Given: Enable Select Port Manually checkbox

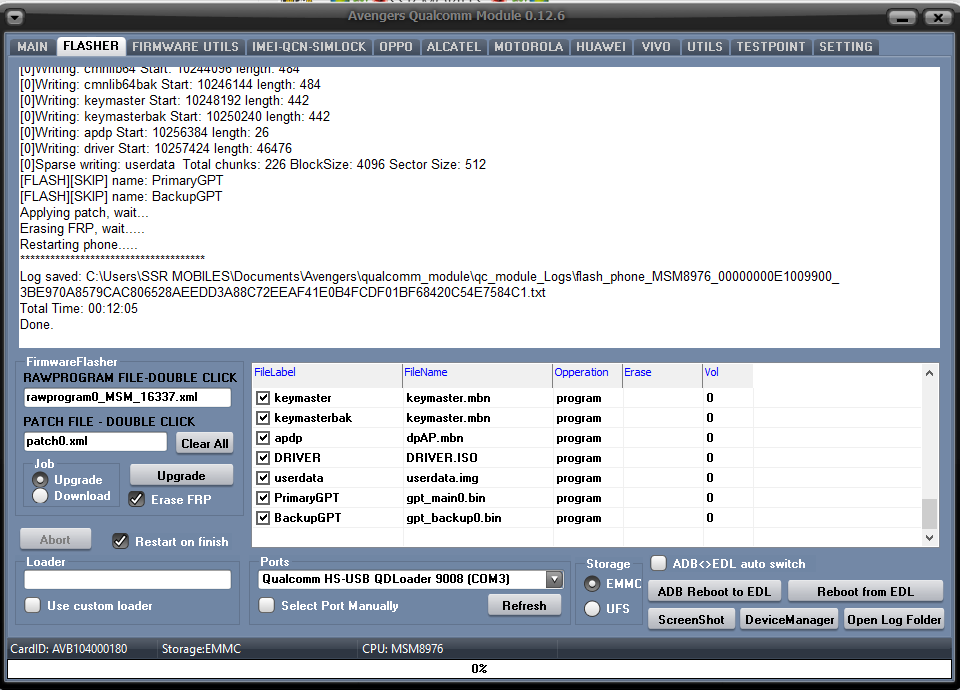Looking at the screenshot, I should [x=266, y=606].
